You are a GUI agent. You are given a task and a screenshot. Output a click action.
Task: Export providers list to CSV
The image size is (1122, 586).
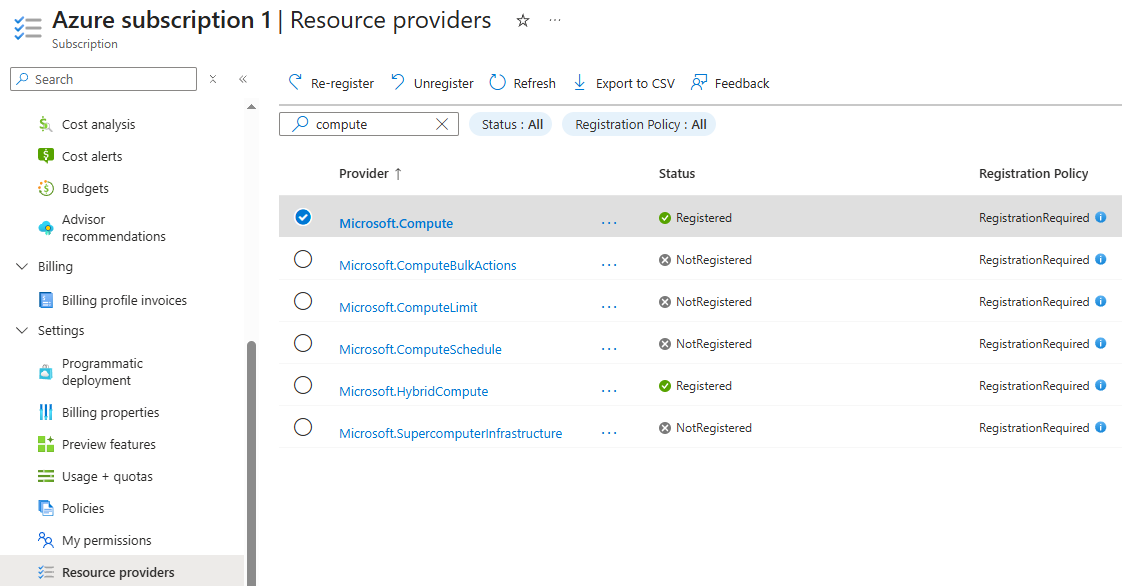pyautogui.click(x=624, y=83)
